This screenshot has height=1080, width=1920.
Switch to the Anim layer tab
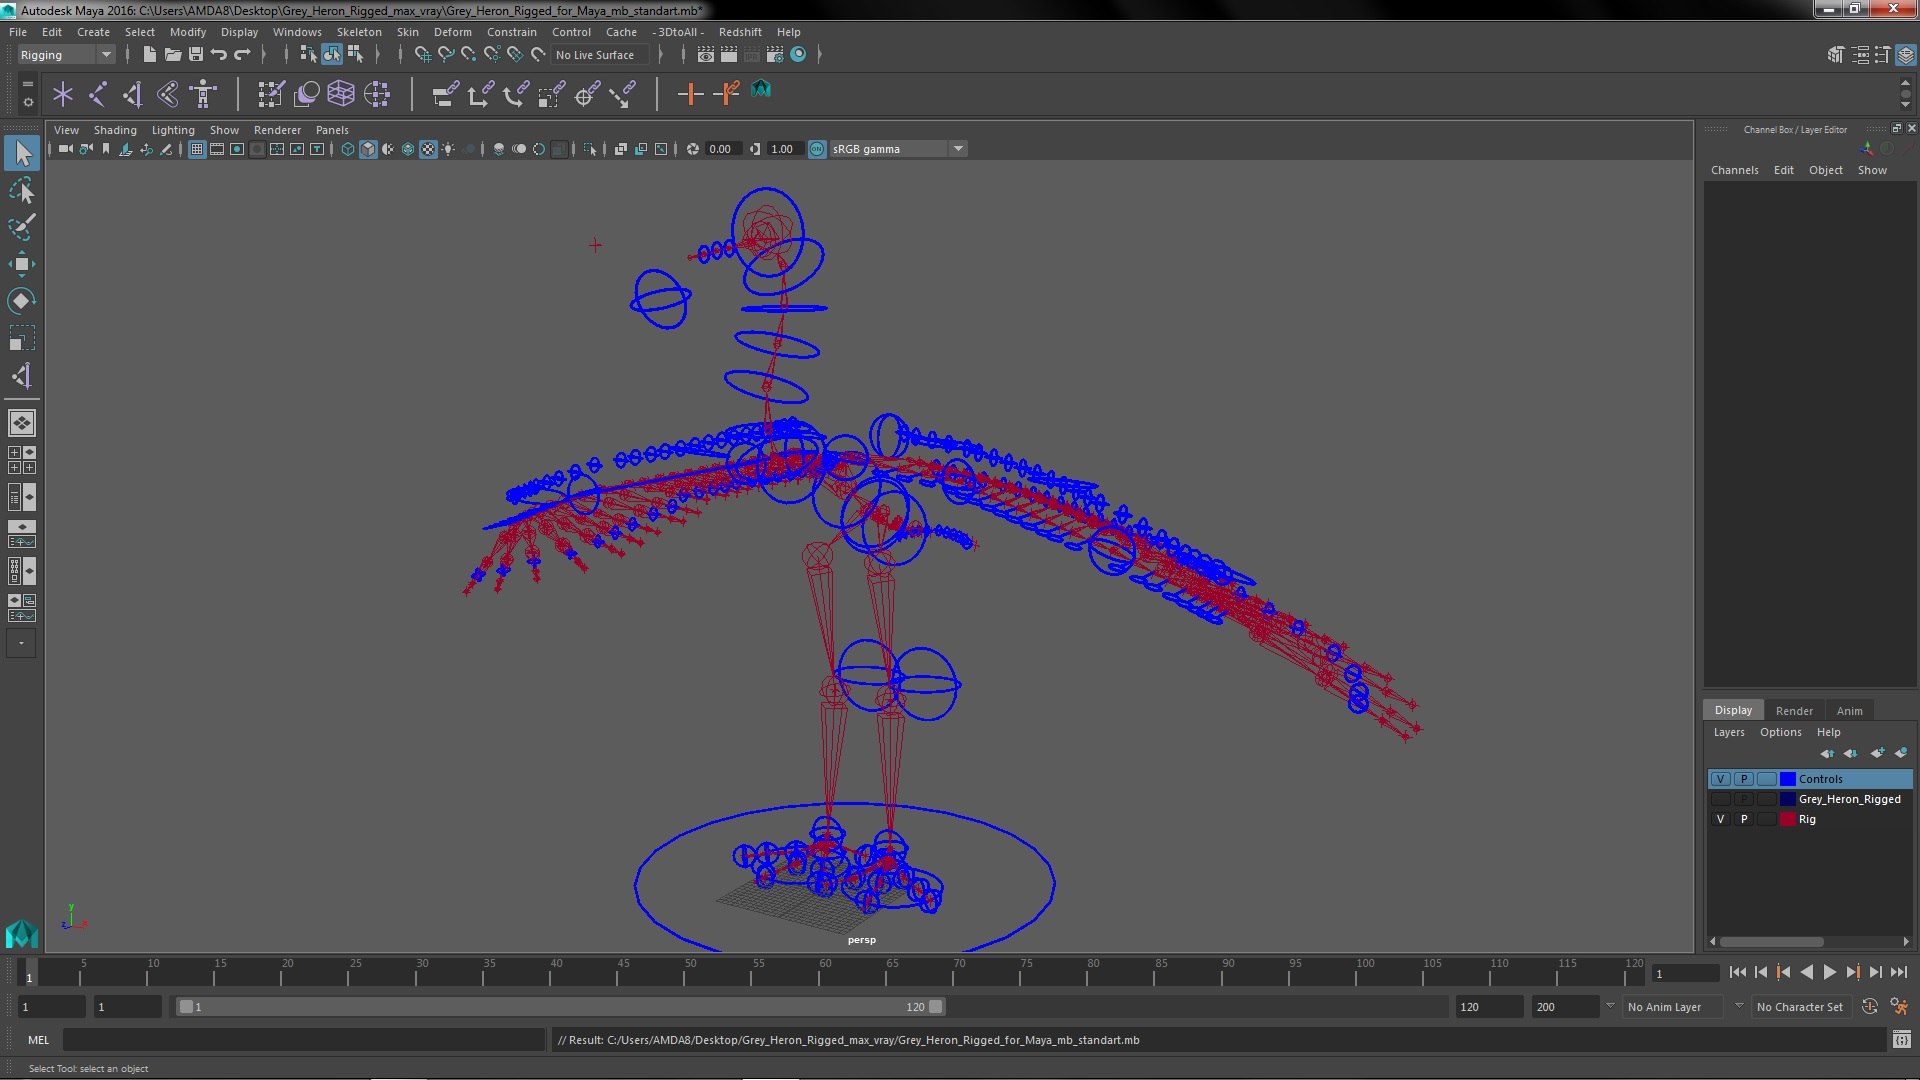tap(1849, 711)
